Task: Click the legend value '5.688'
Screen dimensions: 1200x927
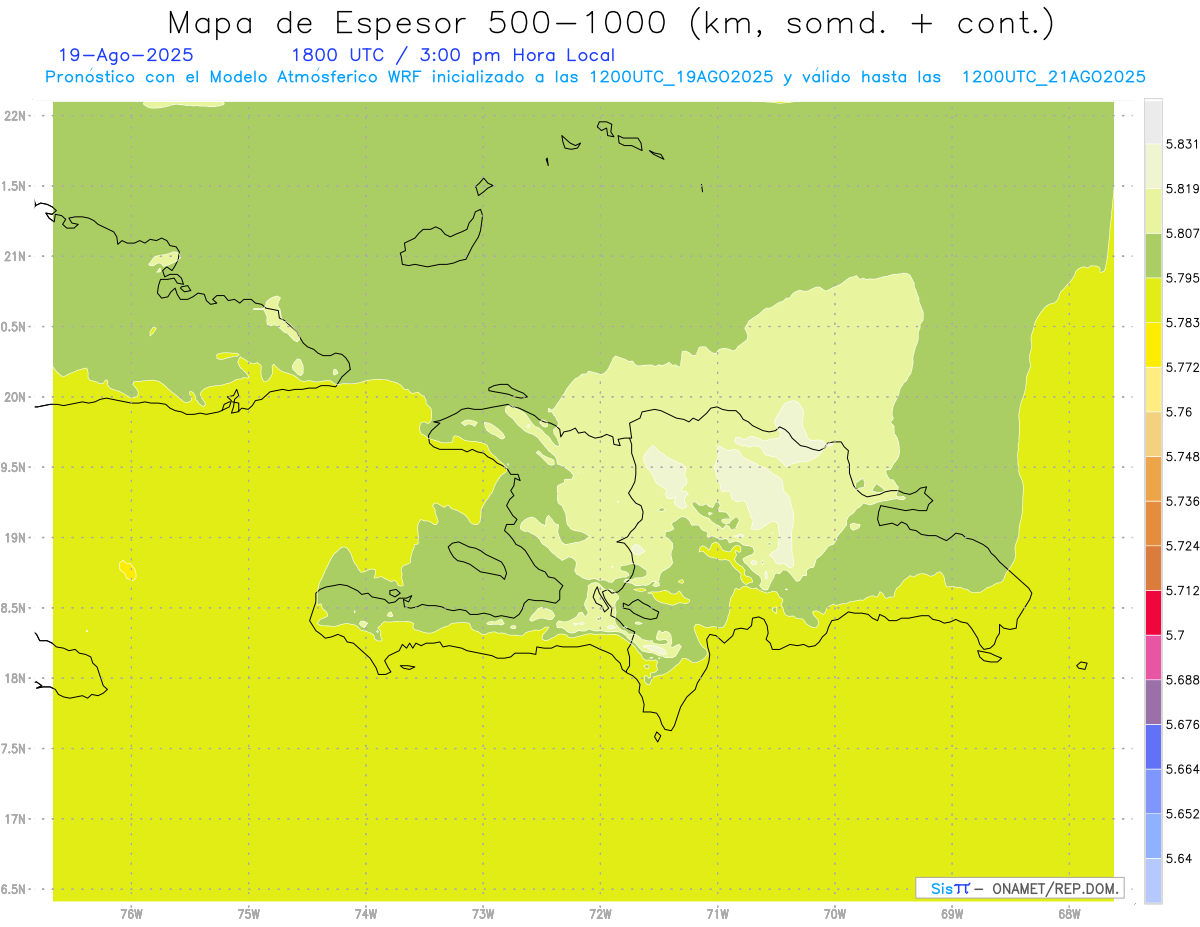Action: tap(1182, 680)
